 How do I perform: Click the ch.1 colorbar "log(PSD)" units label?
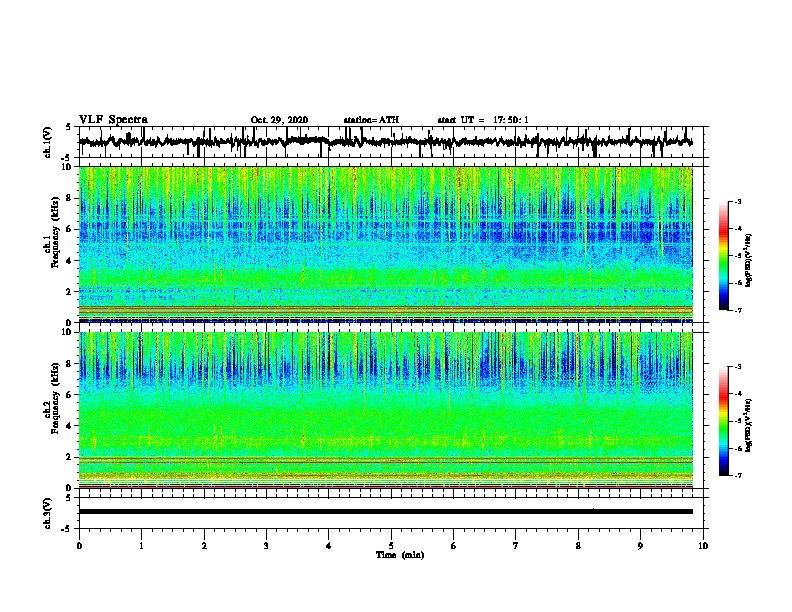click(749, 261)
